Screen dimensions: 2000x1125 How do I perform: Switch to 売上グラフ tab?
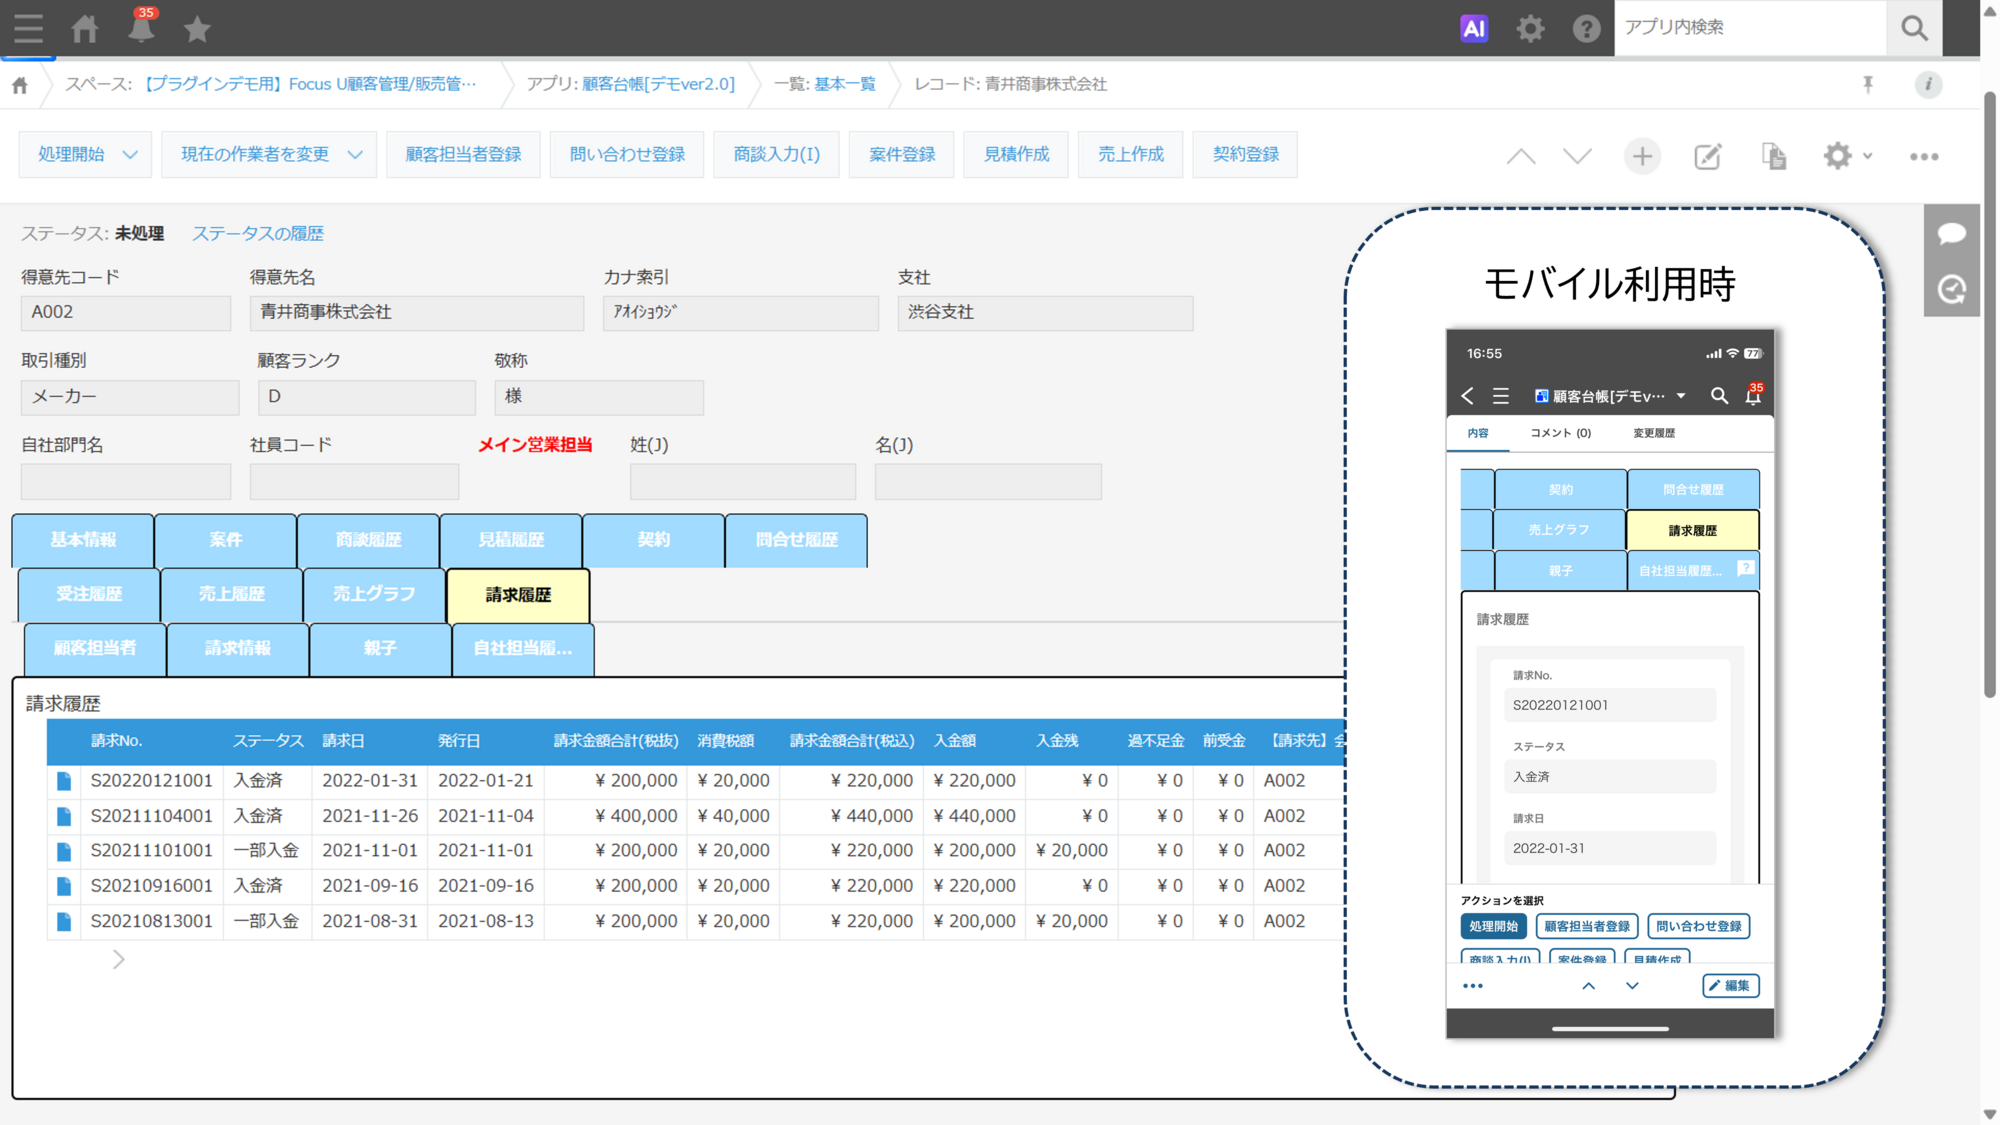[x=374, y=594]
